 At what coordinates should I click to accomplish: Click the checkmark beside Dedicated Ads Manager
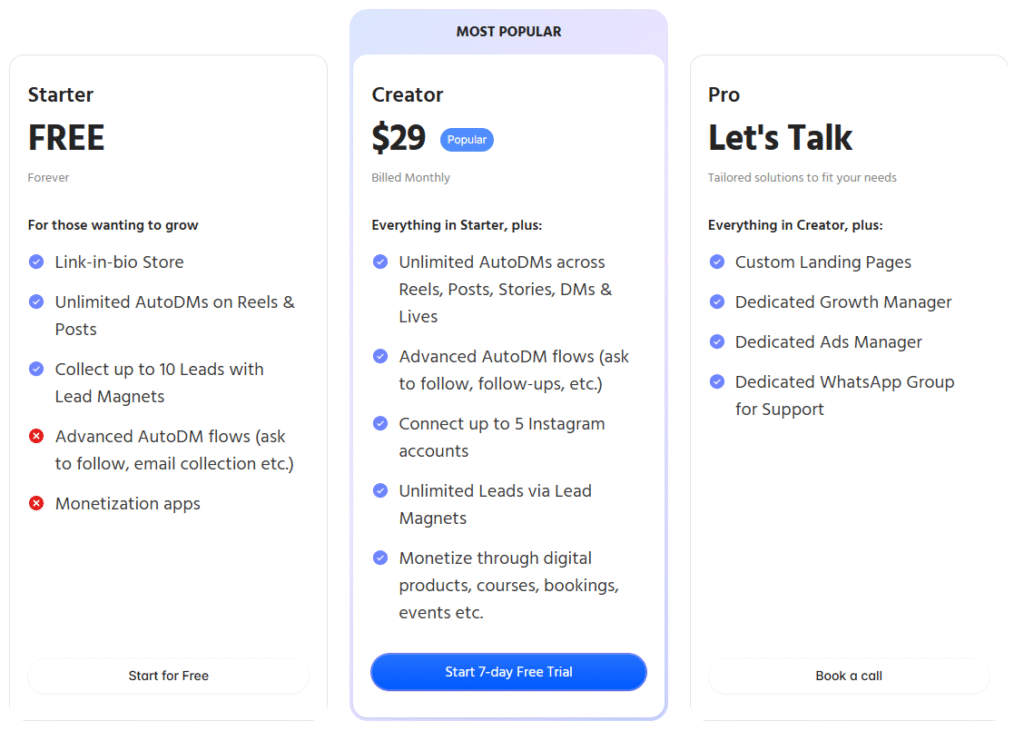click(x=717, y=342)
